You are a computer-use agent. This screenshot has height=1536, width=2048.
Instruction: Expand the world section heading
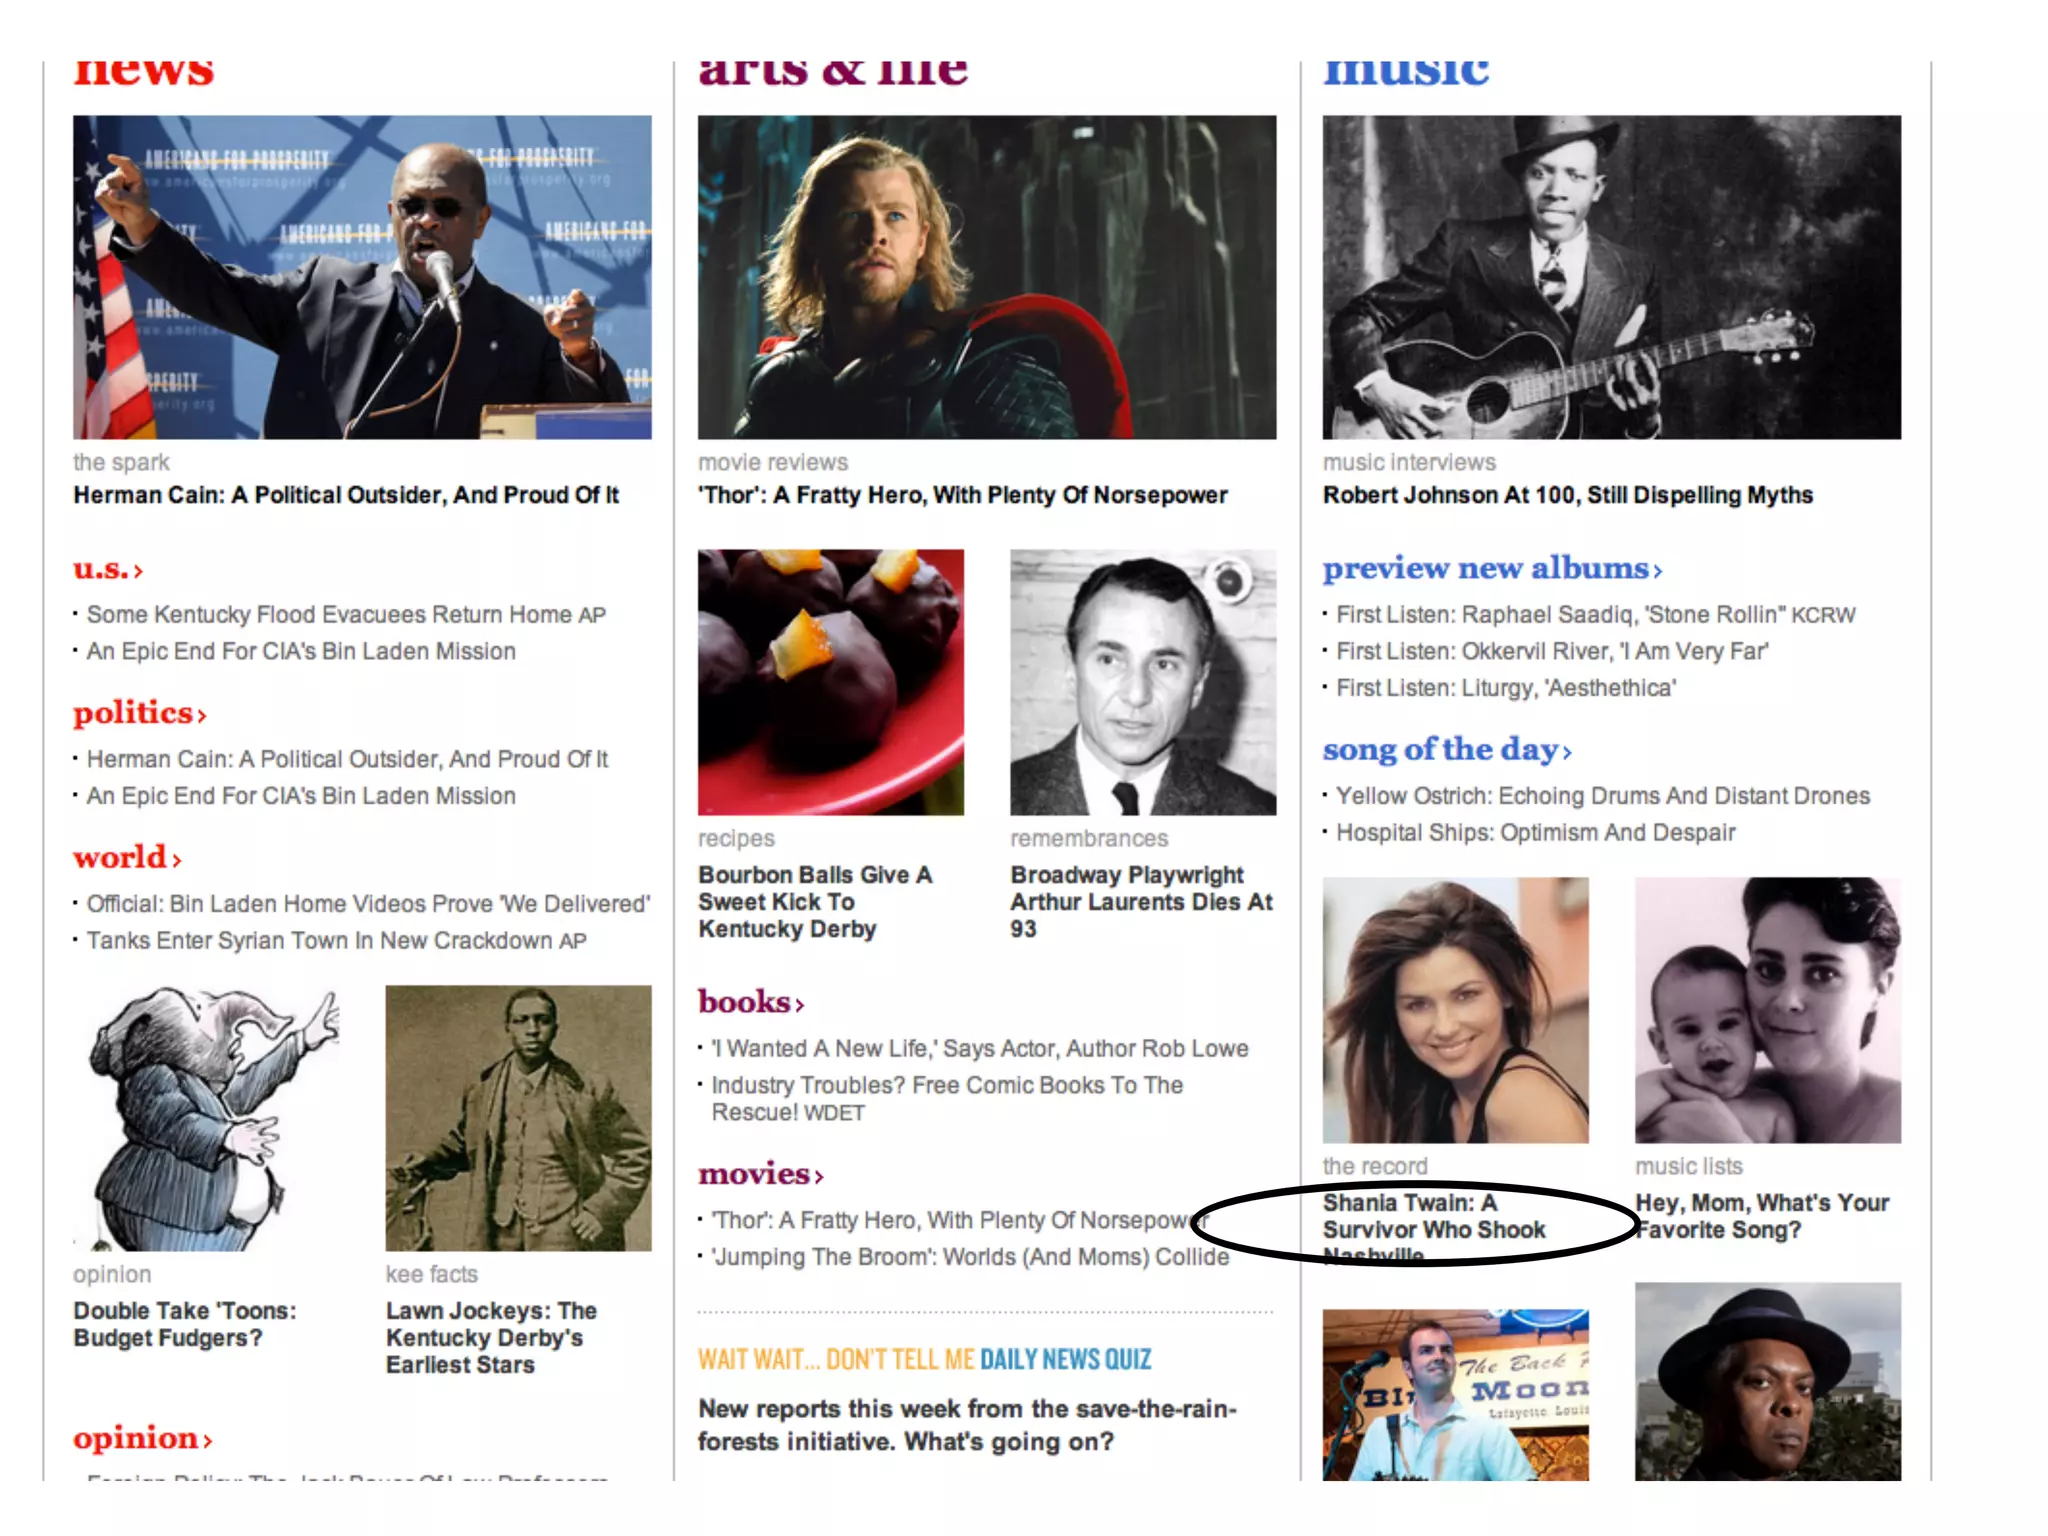(x=127, y=857)
